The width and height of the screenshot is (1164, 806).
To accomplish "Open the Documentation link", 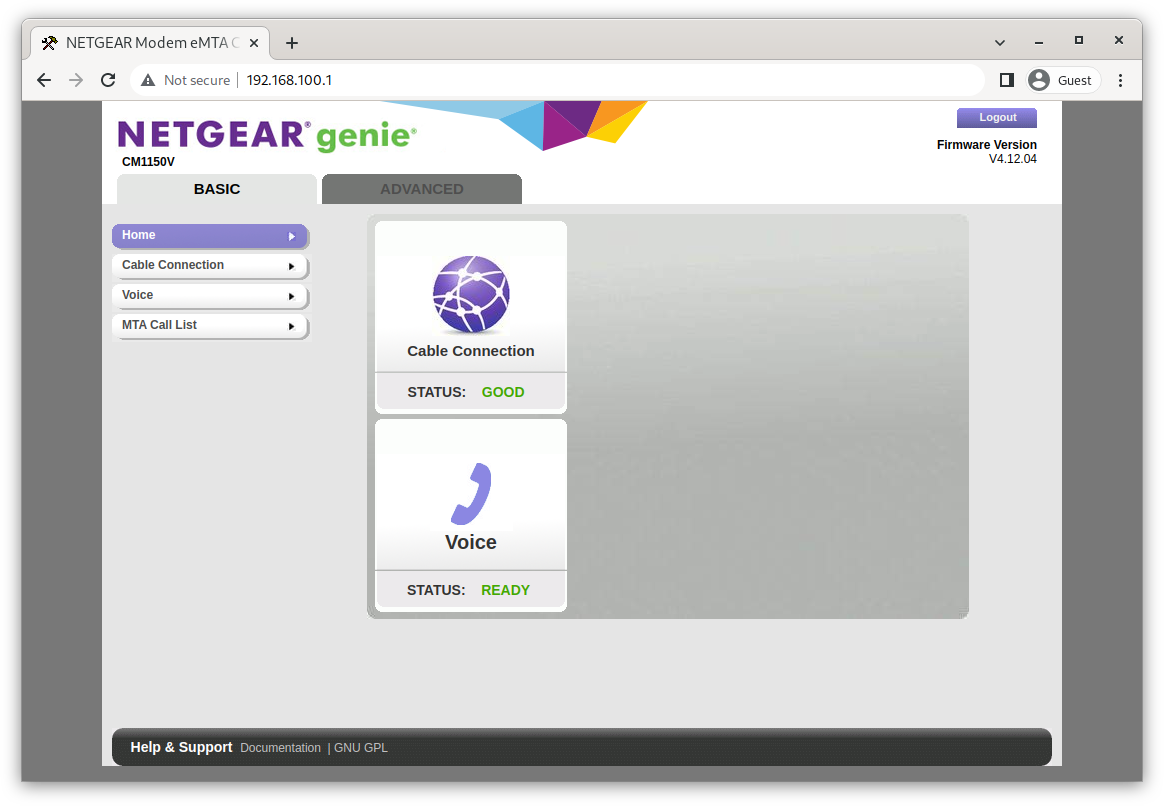I will 281,748.
